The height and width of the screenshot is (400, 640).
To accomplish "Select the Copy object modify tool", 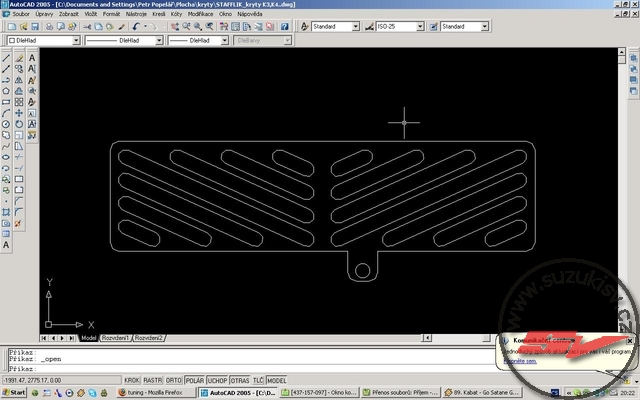I will click(x=19, y=69).
